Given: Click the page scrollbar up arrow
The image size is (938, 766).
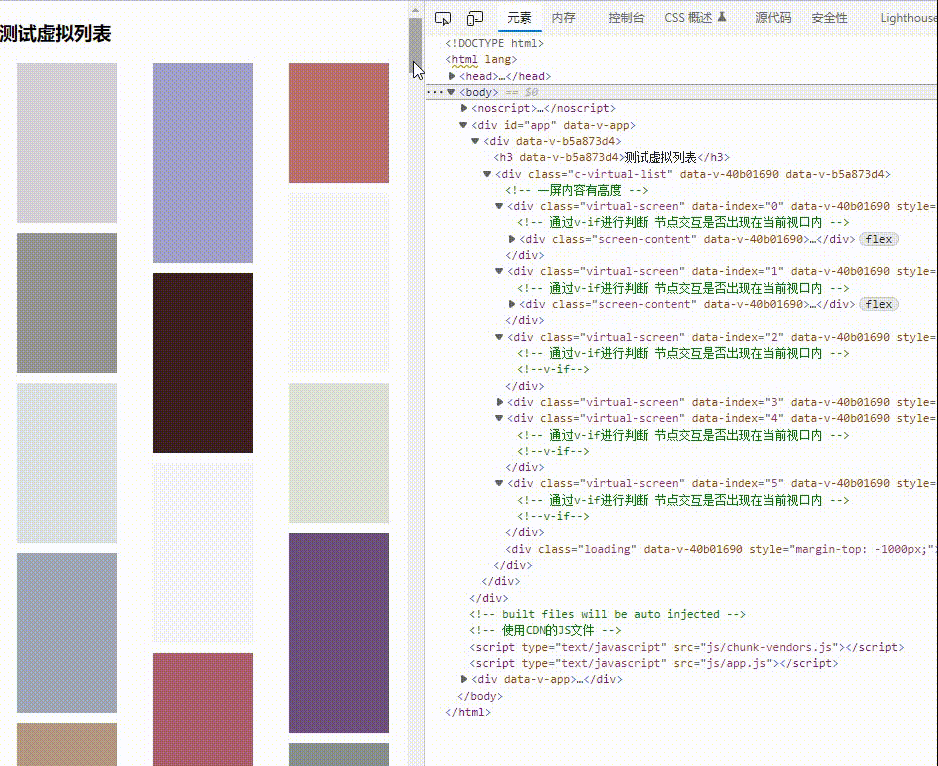Looking at the screenshot, I should tap(415, 11).
